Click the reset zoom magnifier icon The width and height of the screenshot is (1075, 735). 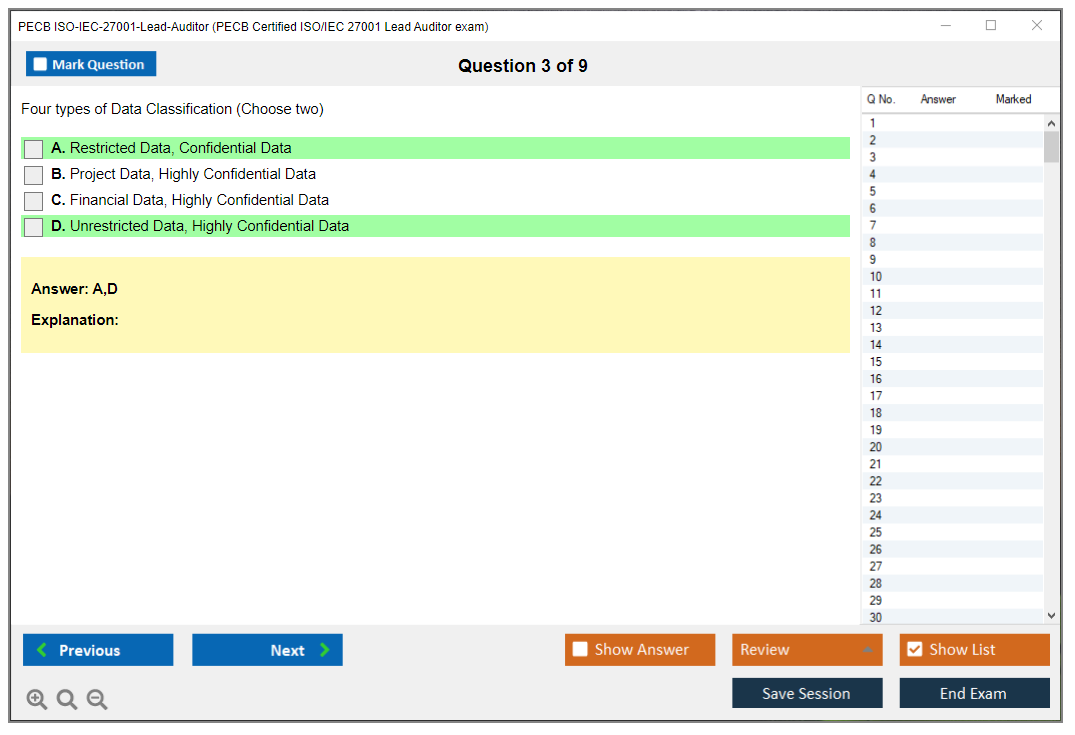tap(67, 700)
